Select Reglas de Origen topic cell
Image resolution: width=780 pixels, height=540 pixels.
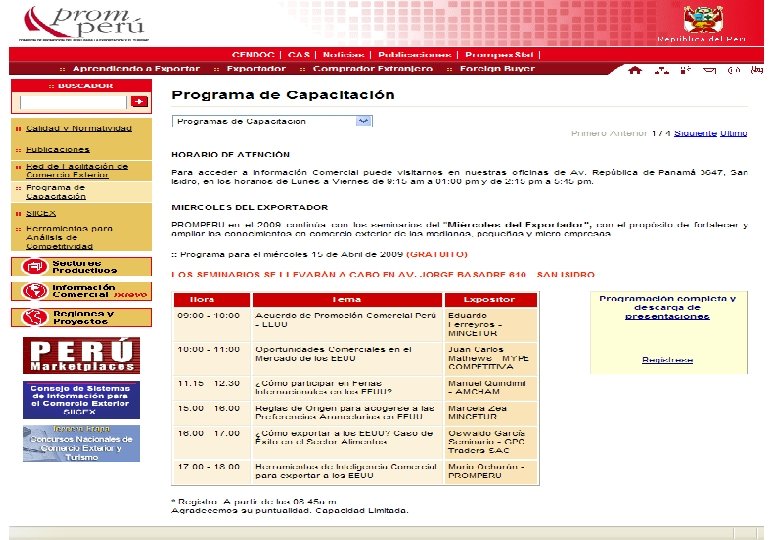pos(347,412)
